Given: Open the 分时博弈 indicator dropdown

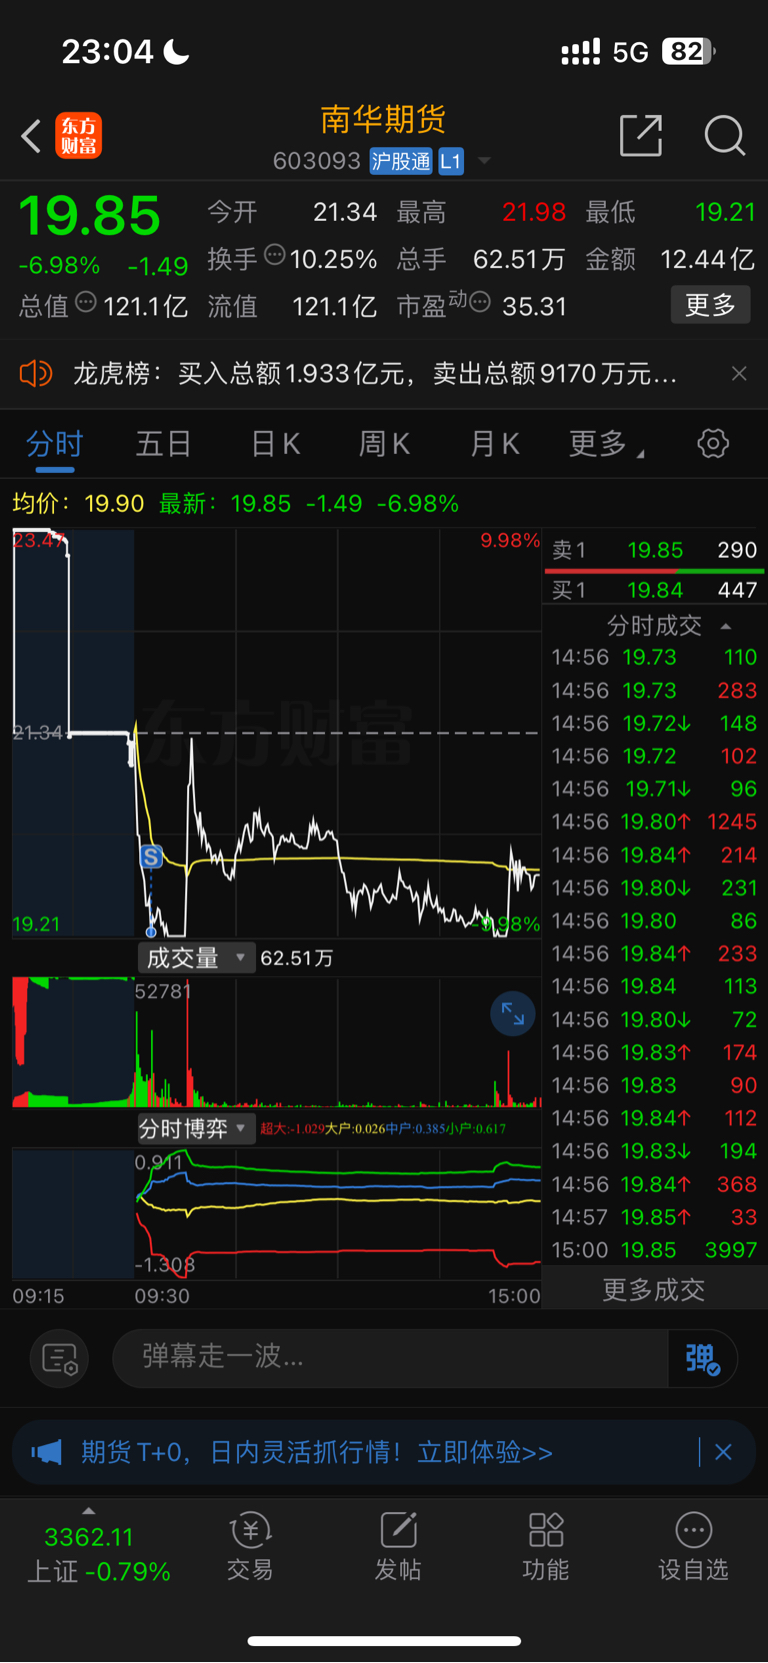Looking at the screenshot, I should [x=196, y=1129].
